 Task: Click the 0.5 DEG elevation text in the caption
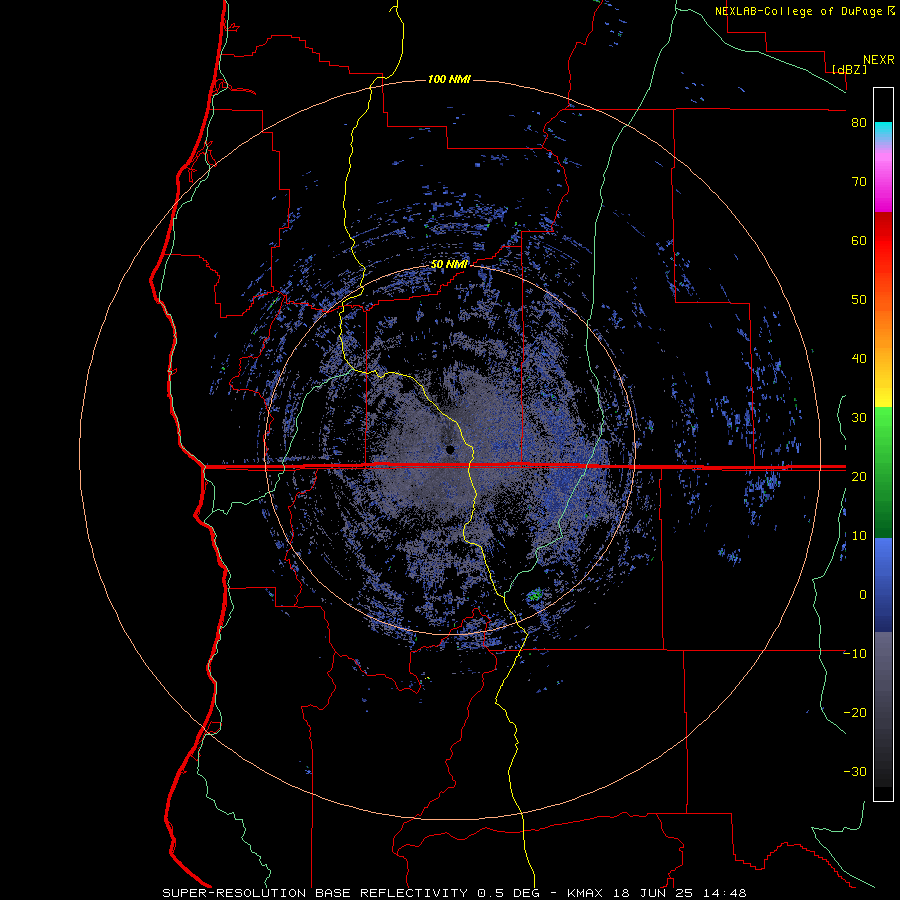click(x=509, y=893)
